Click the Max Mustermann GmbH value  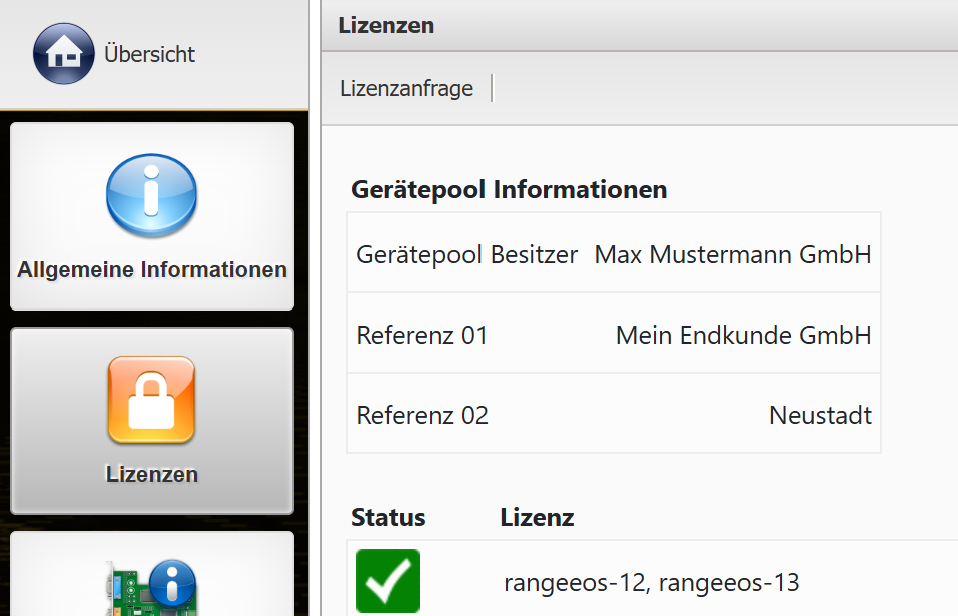pyautogui.click(x=732, y=254)
